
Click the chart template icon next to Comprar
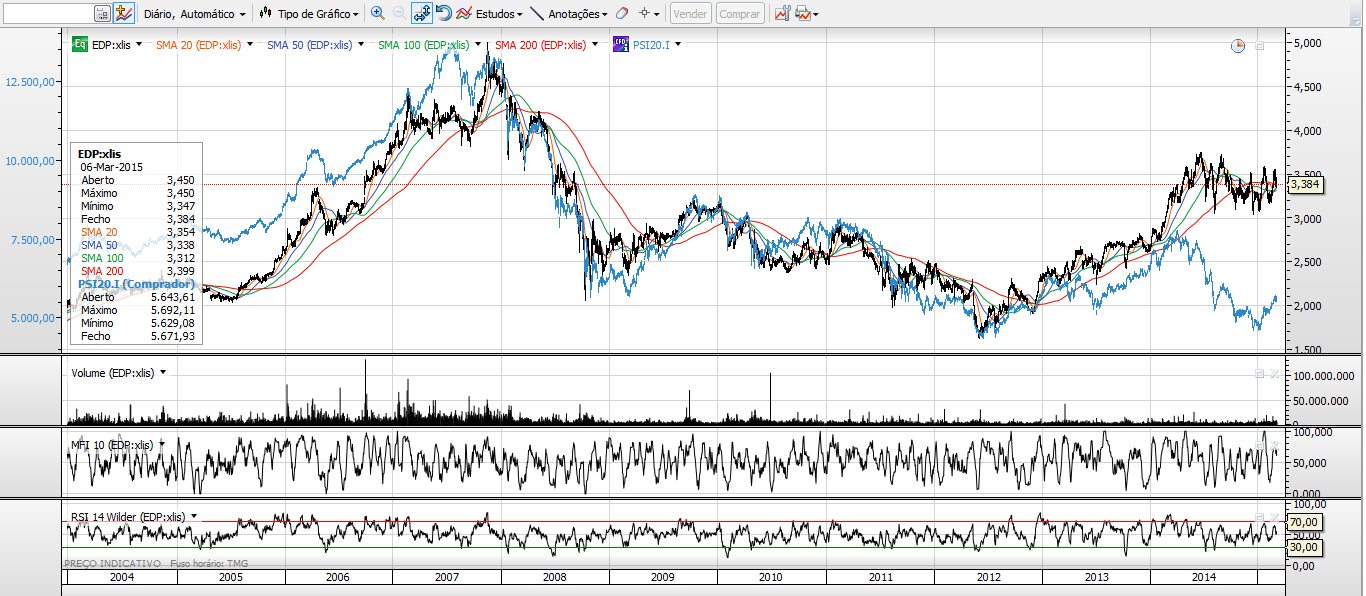coord(781,14)
